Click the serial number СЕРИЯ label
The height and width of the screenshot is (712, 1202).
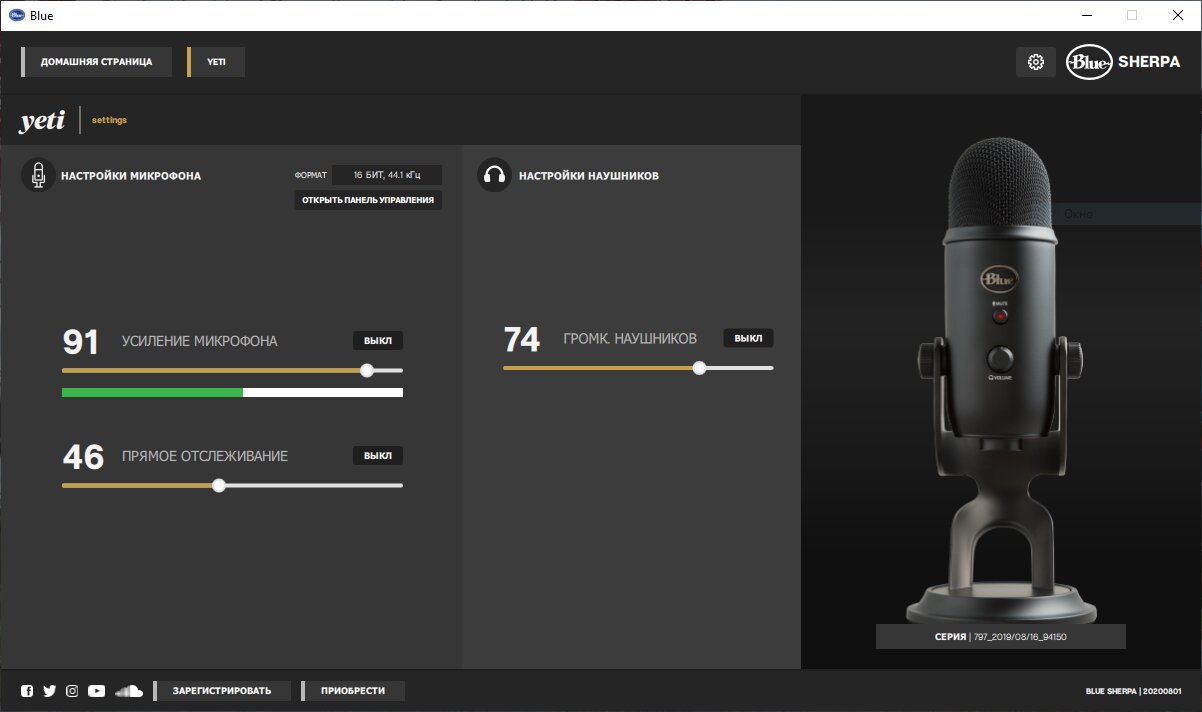1000,637
